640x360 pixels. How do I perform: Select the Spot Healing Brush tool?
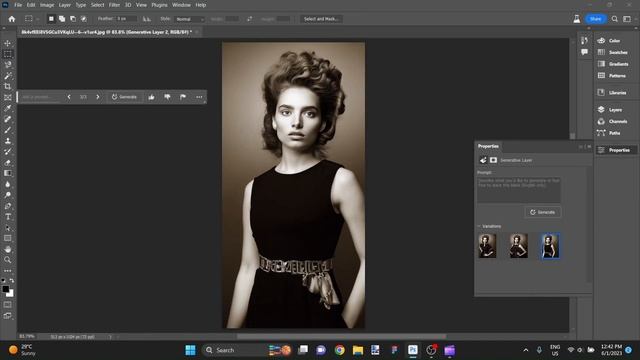coord(8,119)
